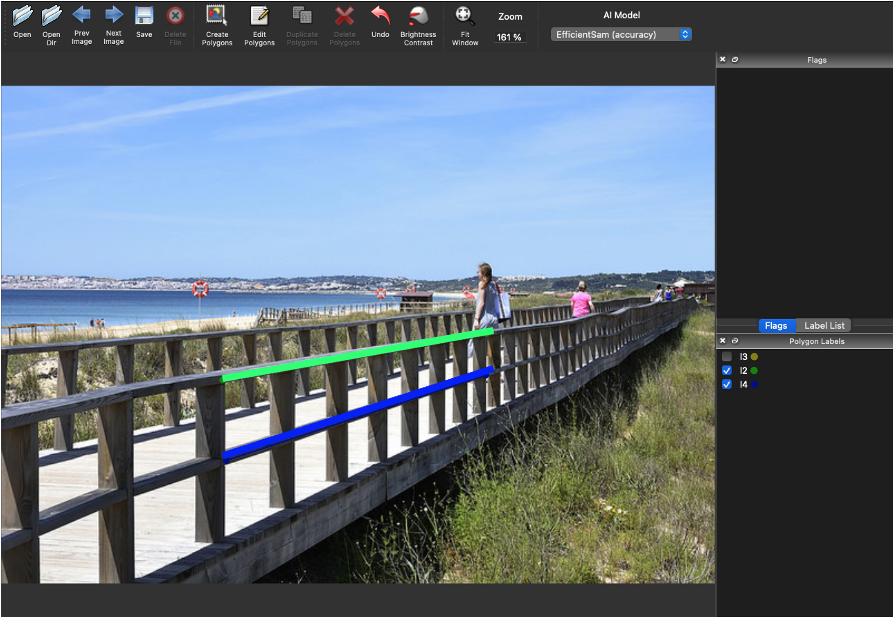The height and width of the screenshot is (617, 894).
Task: Select the Flags tab
Action: pos(776,325)
